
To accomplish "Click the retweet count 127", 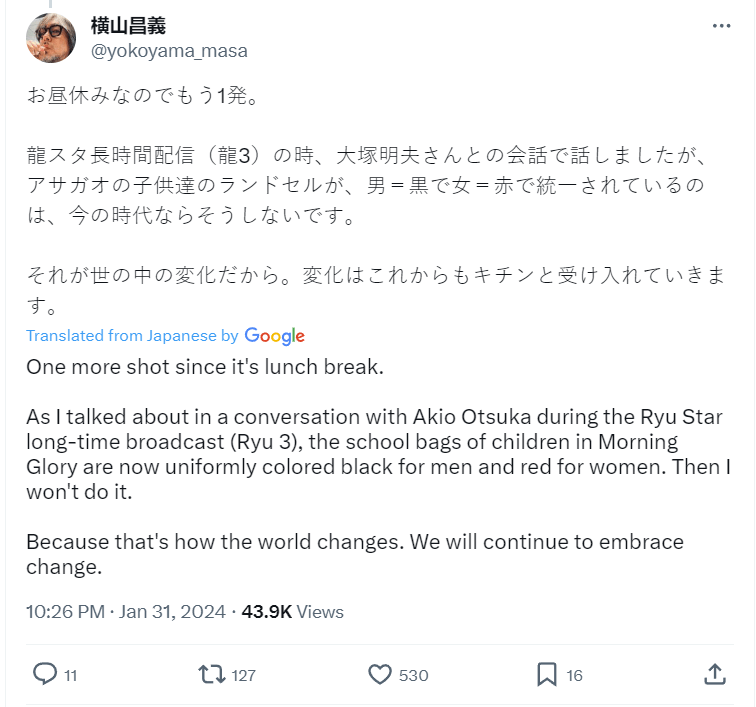I will [x=243, y=676].
